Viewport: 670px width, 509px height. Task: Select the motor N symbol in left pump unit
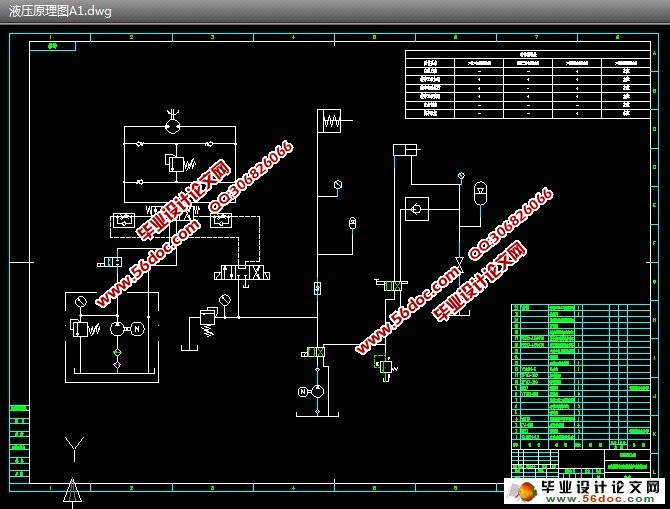(138, 329)
